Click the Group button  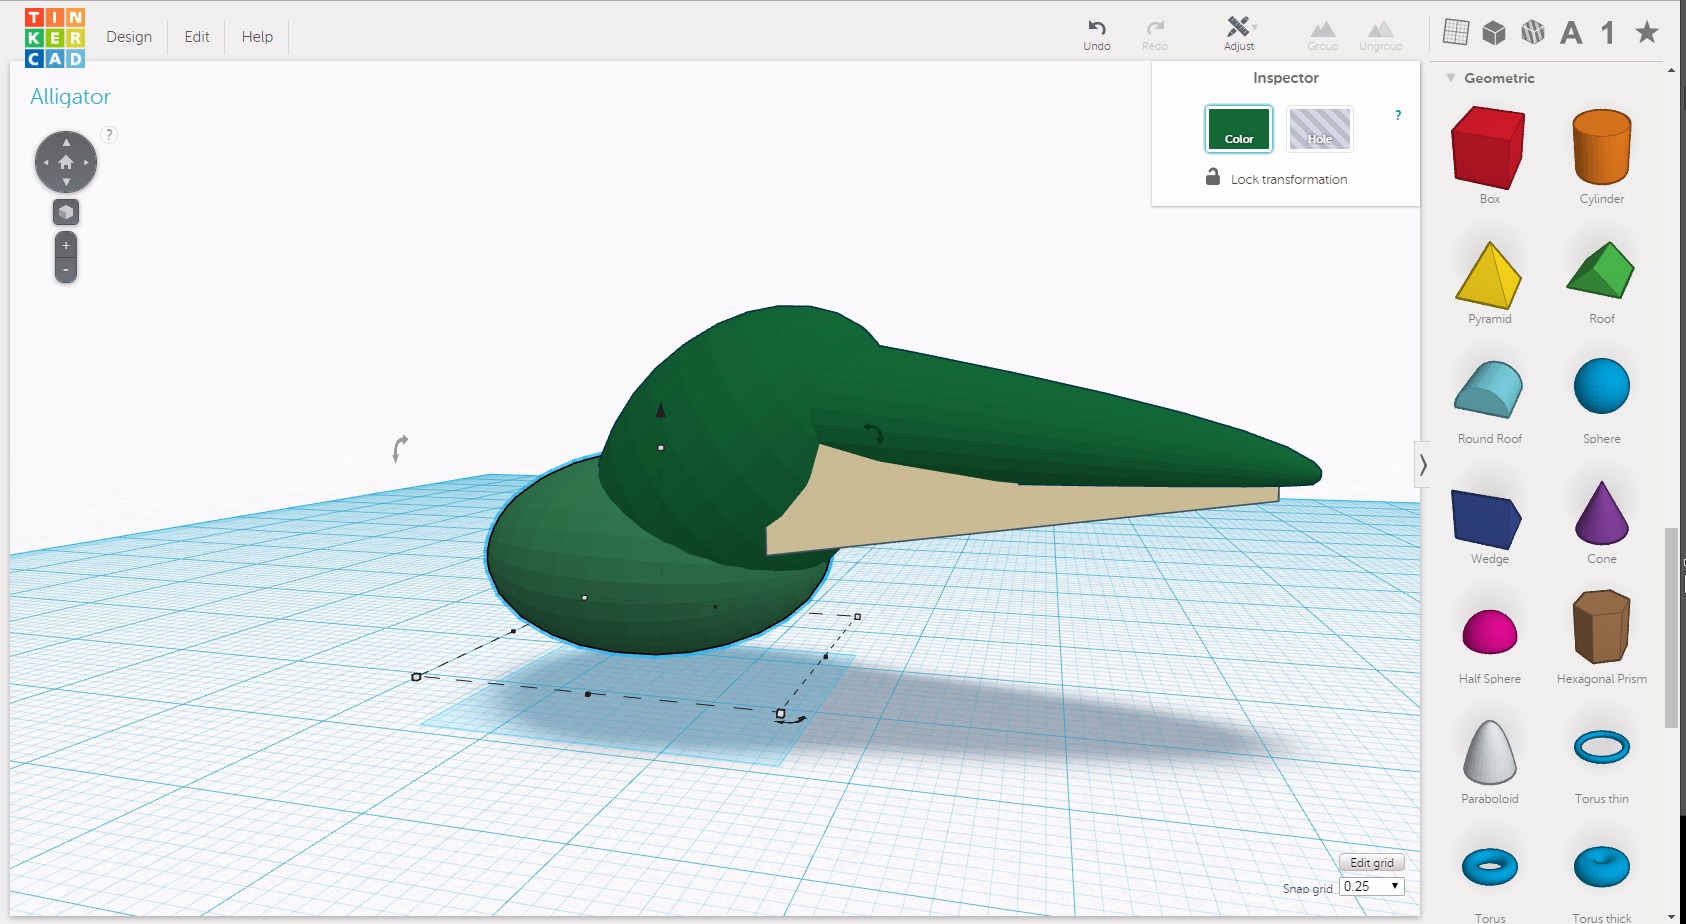(1322, 36)
